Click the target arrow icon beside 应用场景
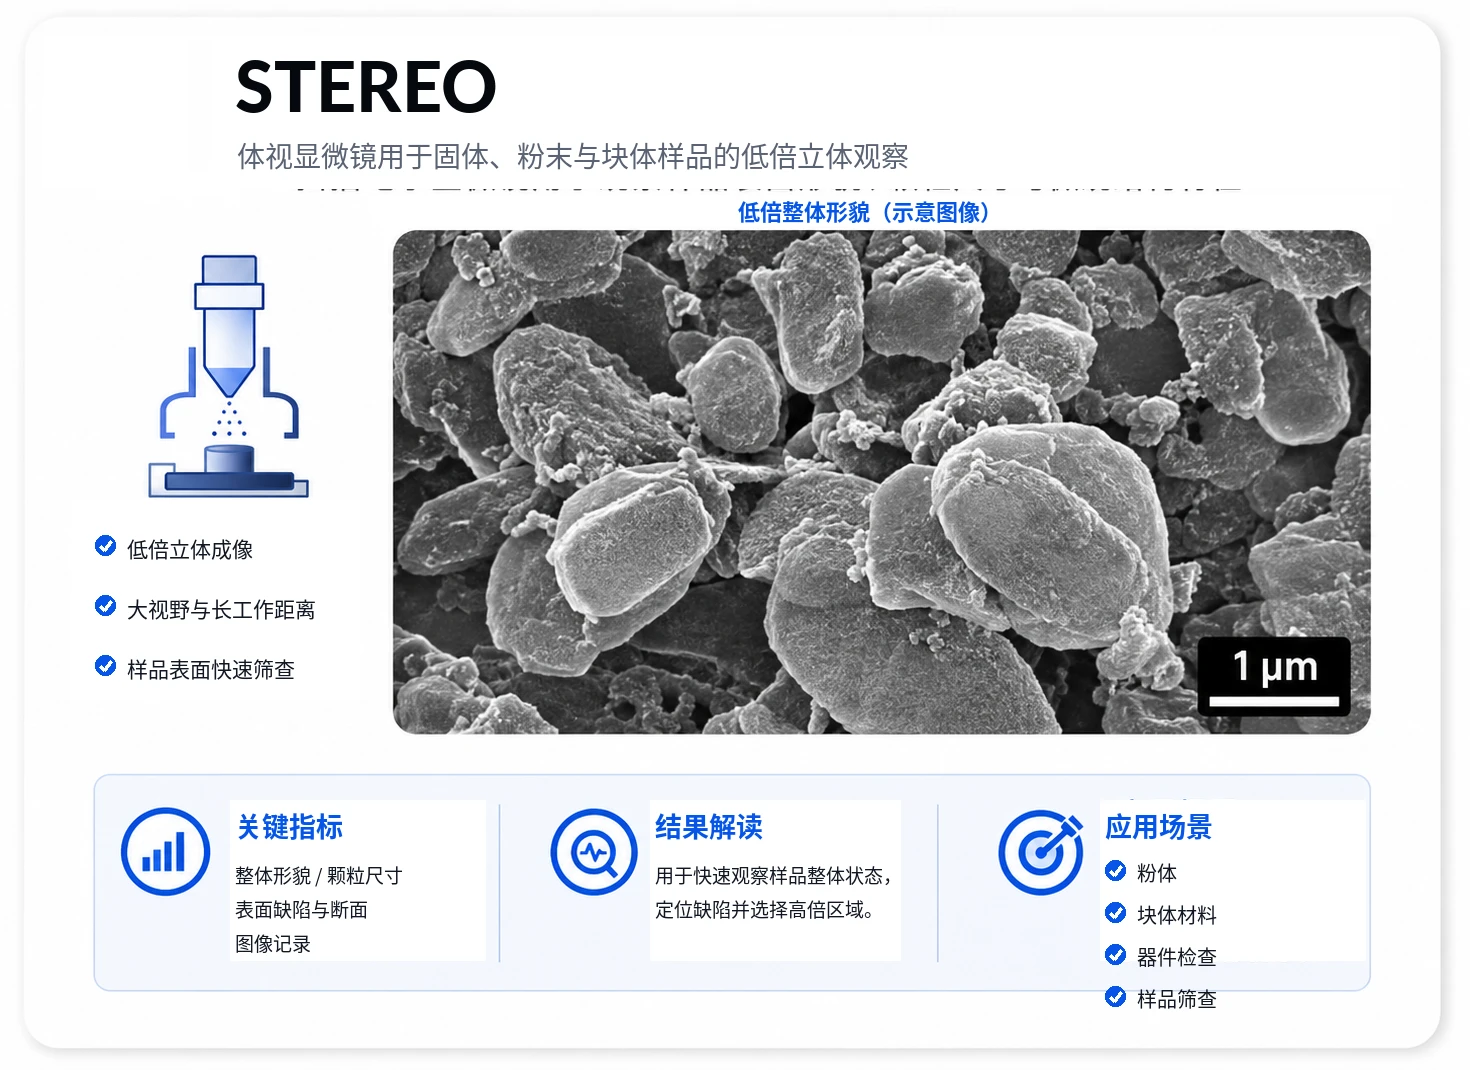This screenshot has height=1070, width=1470. (1041, 852)
